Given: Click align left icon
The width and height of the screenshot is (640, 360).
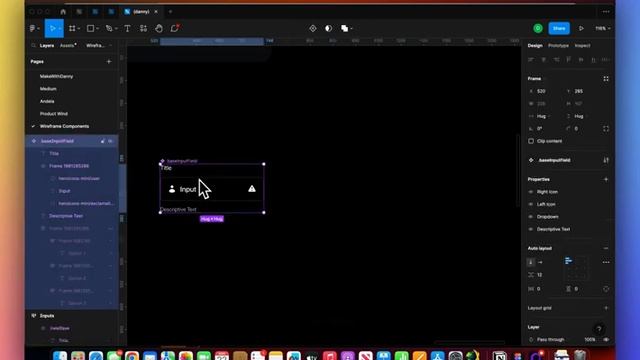Looking at the screenshot, I should coord(531,60).
